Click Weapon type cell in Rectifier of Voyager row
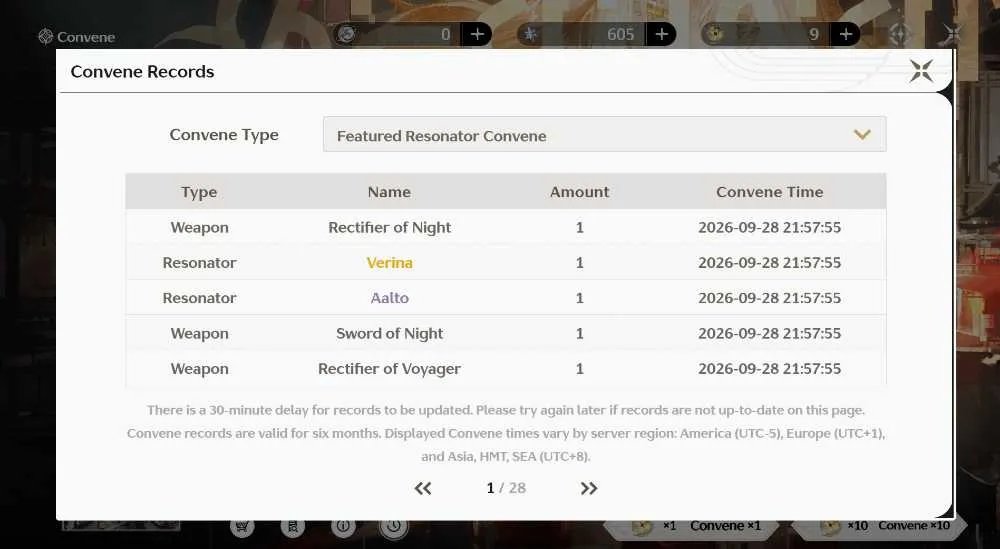 [x=200, y=369]
